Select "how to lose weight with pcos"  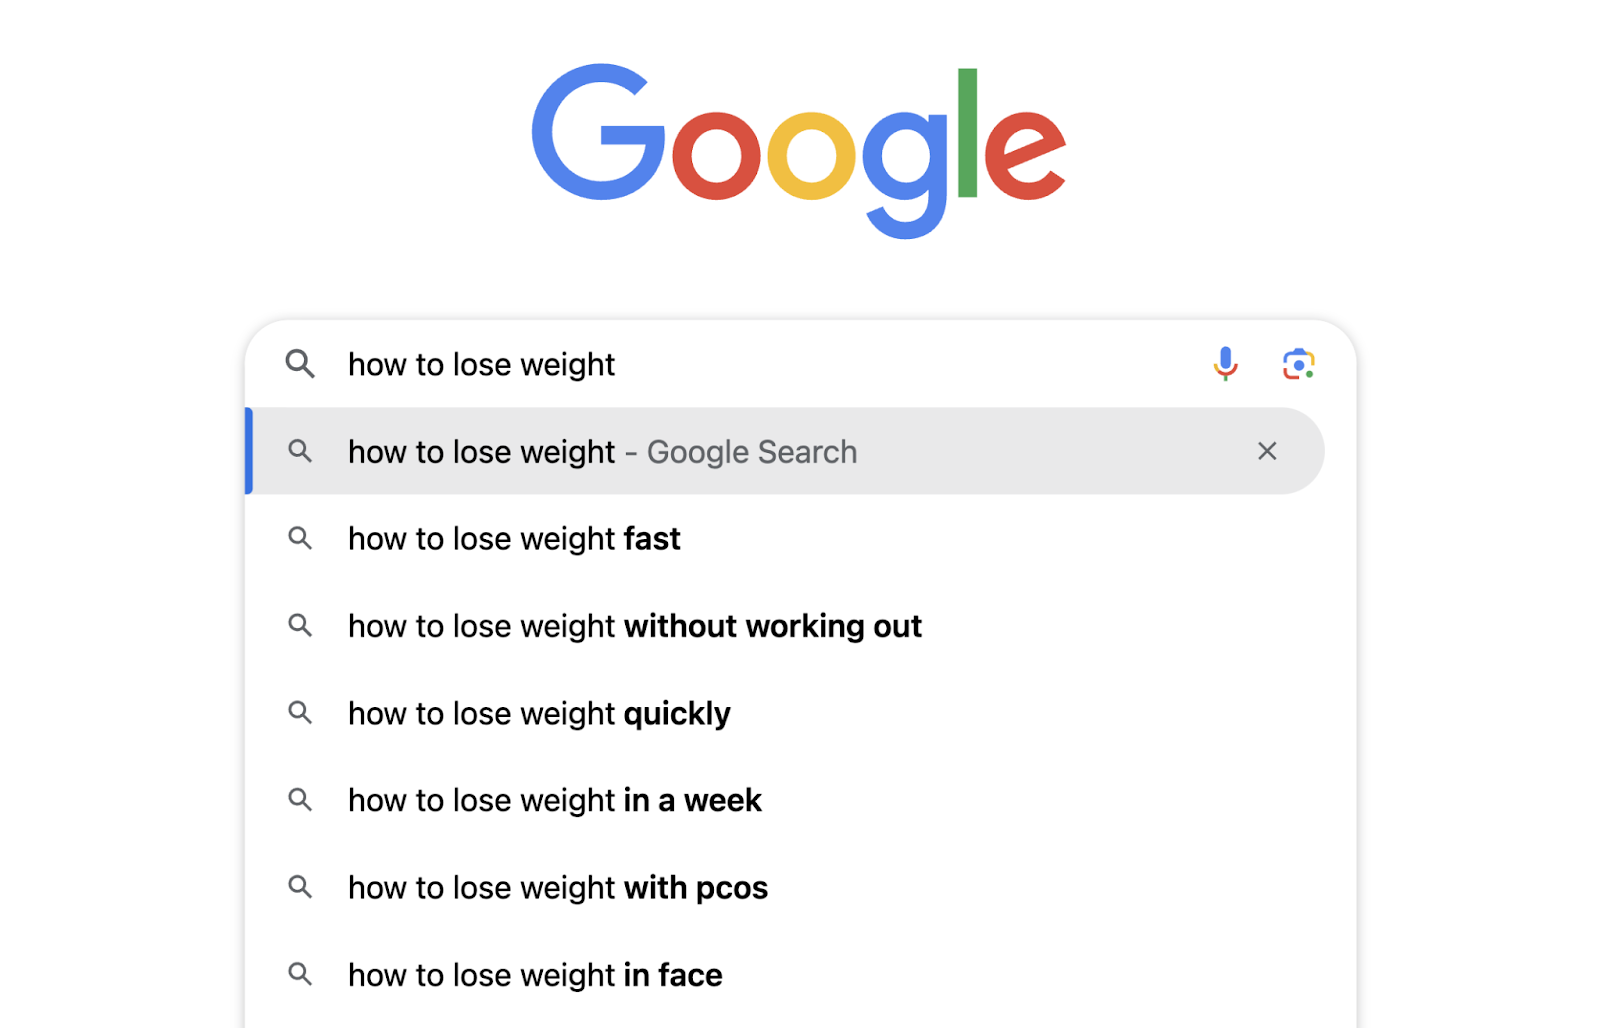click(x=557, y=888)
